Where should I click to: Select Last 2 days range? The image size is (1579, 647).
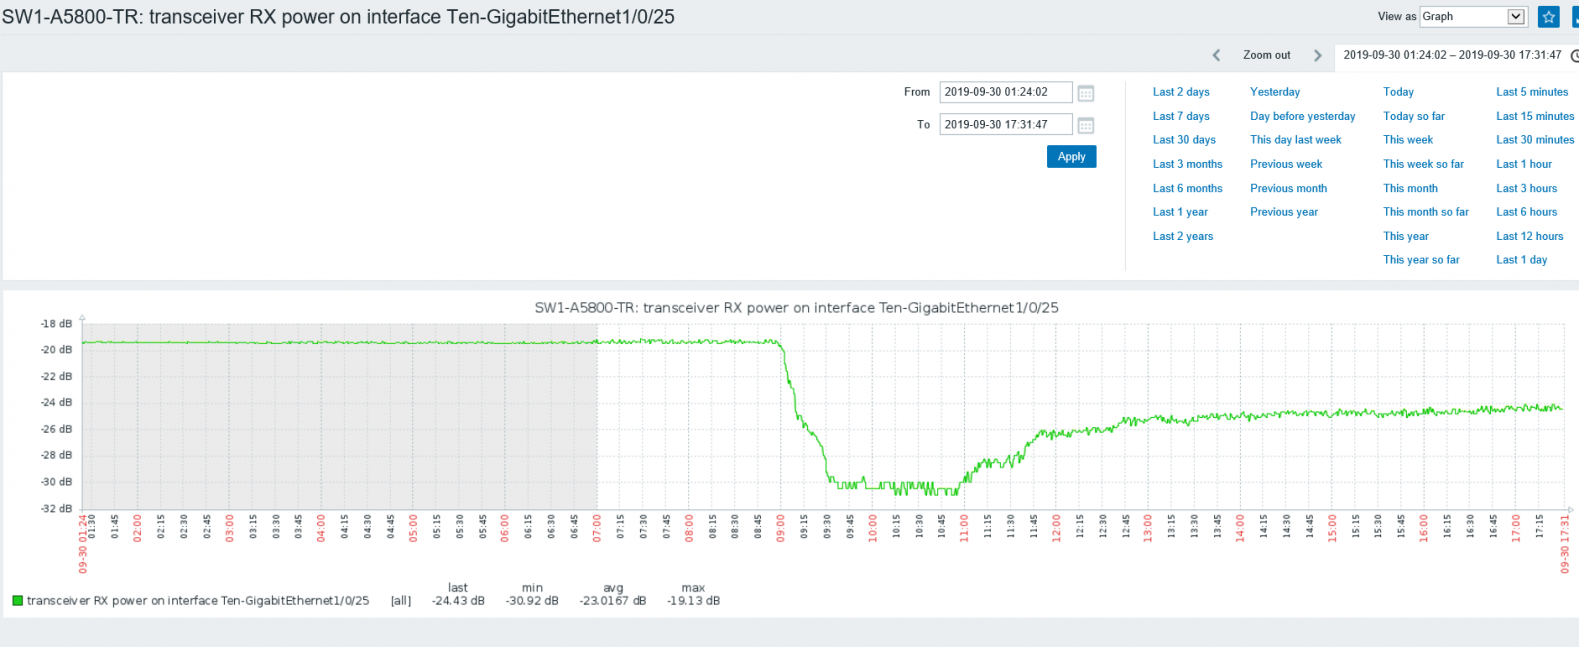[1181, 92]
